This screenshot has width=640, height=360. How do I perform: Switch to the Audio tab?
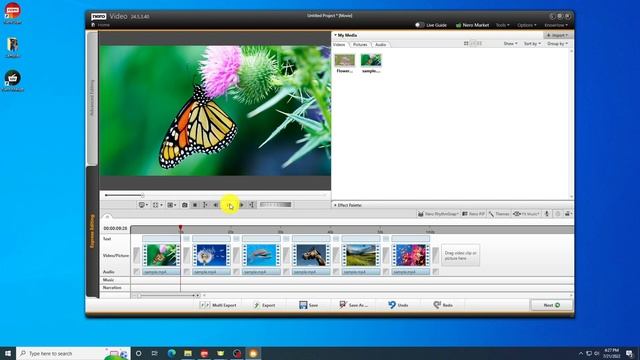click(380, 44)
